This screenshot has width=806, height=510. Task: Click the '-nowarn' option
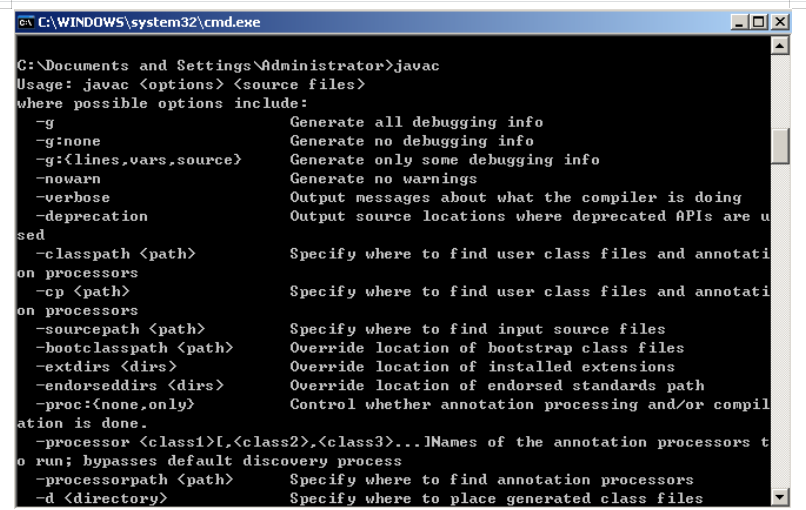pyautogui.click(x=68, y=179)
